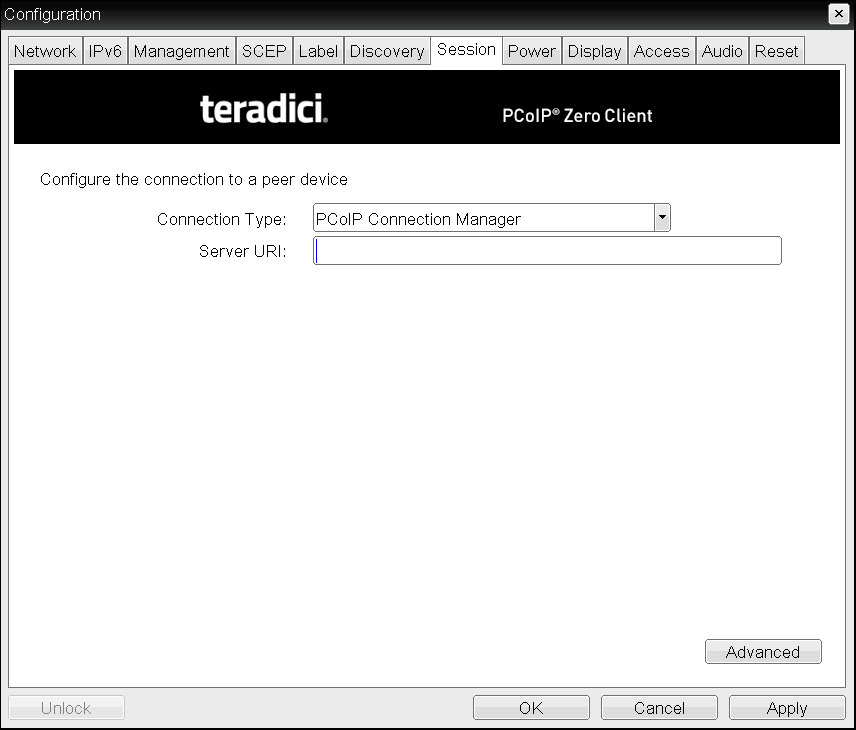
Task: Go to the Access tab
Action: pyautogui.click(x=662, y=51)
